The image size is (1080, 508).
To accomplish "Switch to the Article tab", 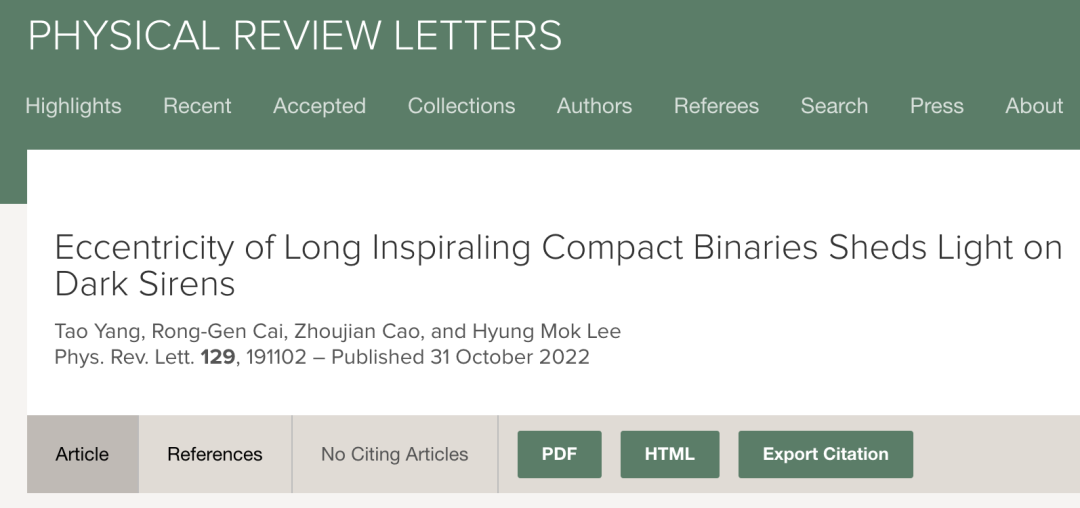I will 82,454.
